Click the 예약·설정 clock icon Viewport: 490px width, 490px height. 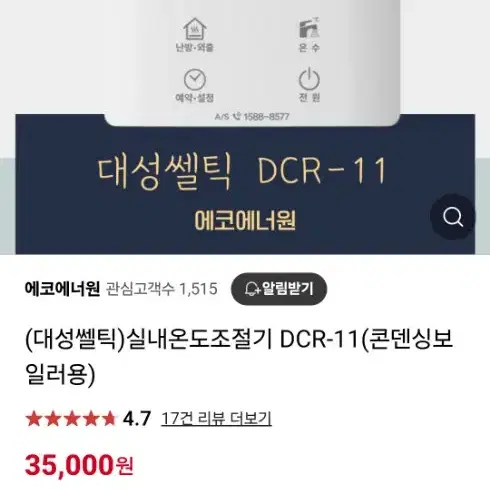(195, 80)
